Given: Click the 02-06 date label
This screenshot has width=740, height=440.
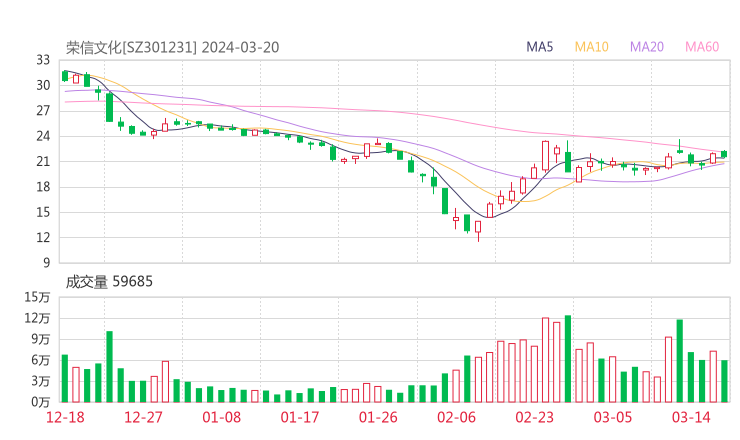Looking at the screenshot, I should tap(456, 417).
